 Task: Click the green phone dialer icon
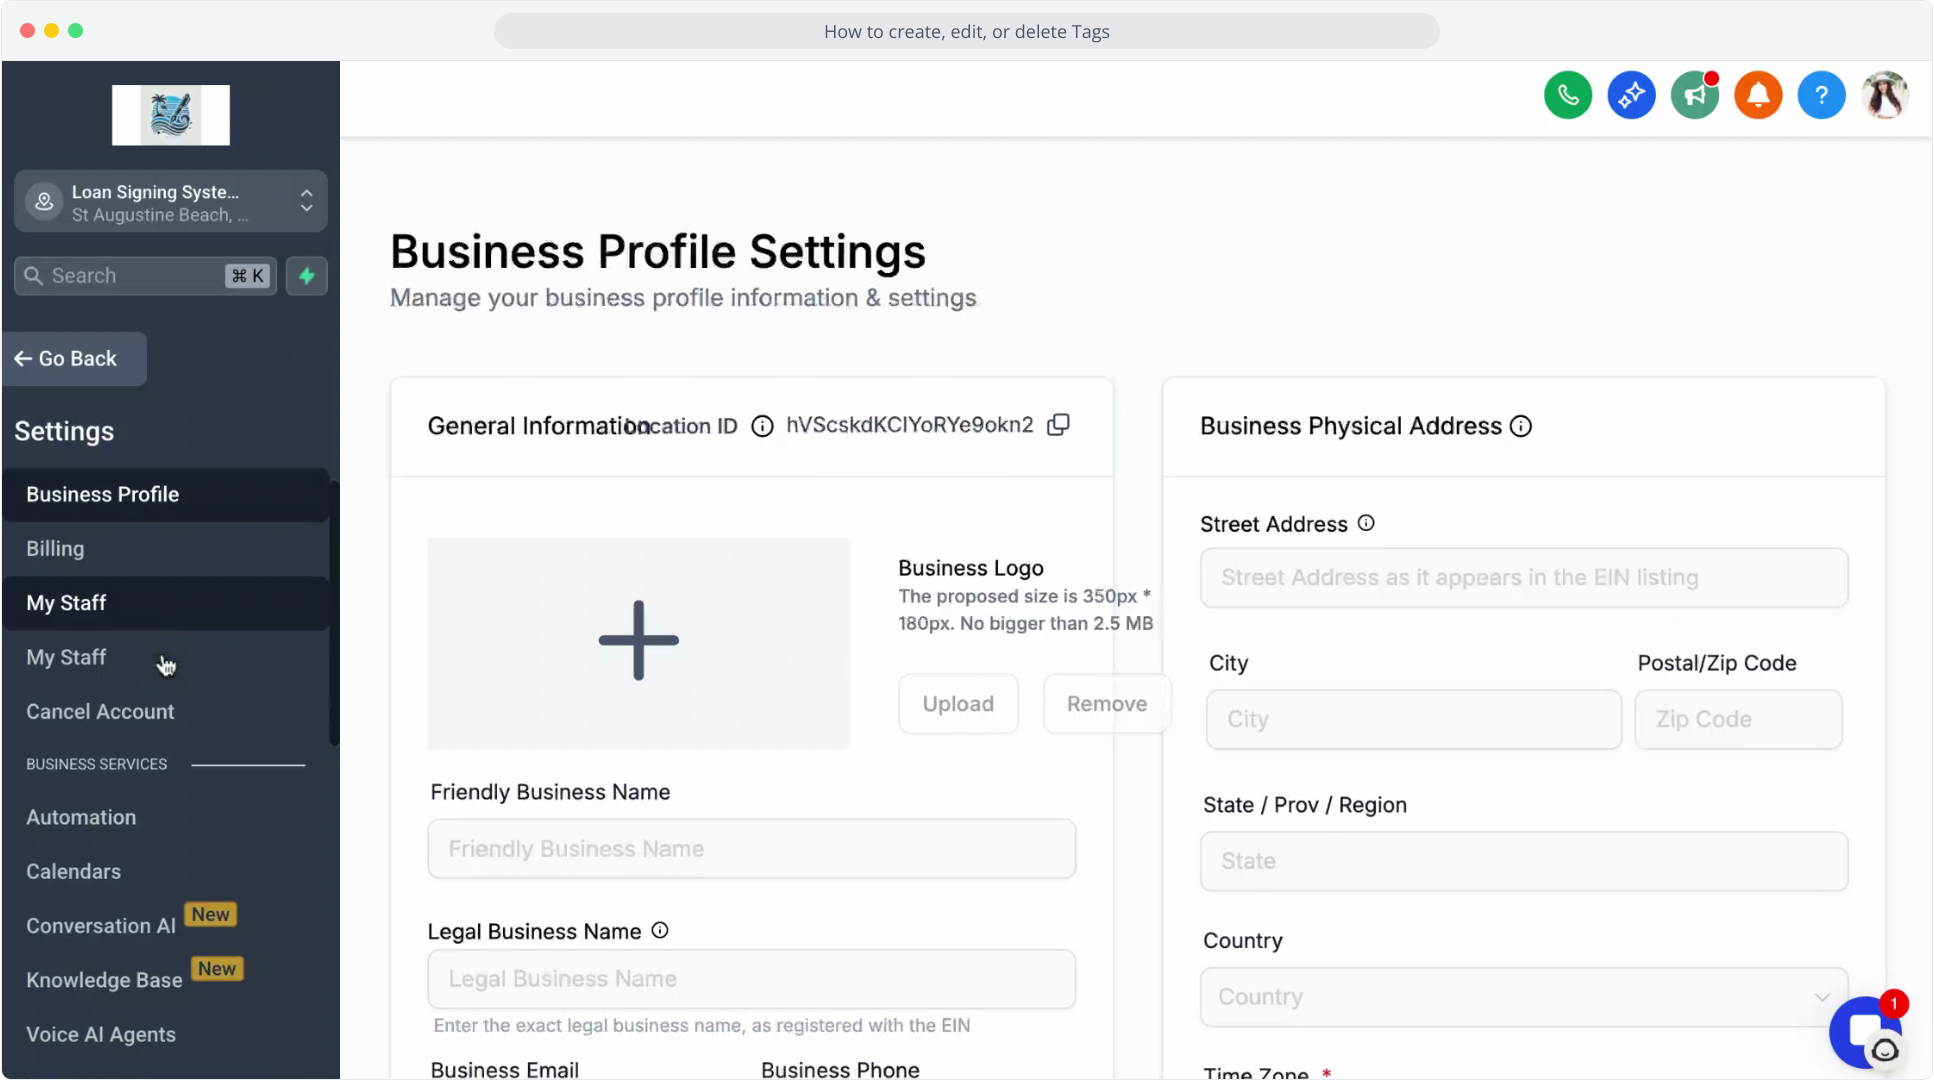[x=1568, y=95]
